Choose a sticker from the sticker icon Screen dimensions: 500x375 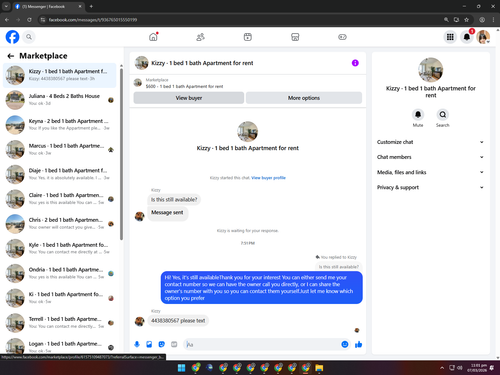coord(162,344)
